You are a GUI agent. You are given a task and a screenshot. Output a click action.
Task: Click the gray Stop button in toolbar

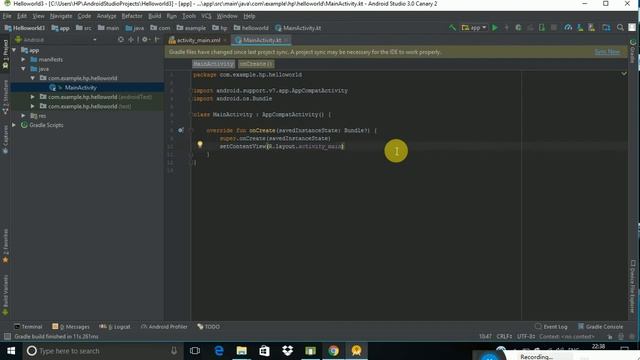pyautogui.click(x=553, y=28)
